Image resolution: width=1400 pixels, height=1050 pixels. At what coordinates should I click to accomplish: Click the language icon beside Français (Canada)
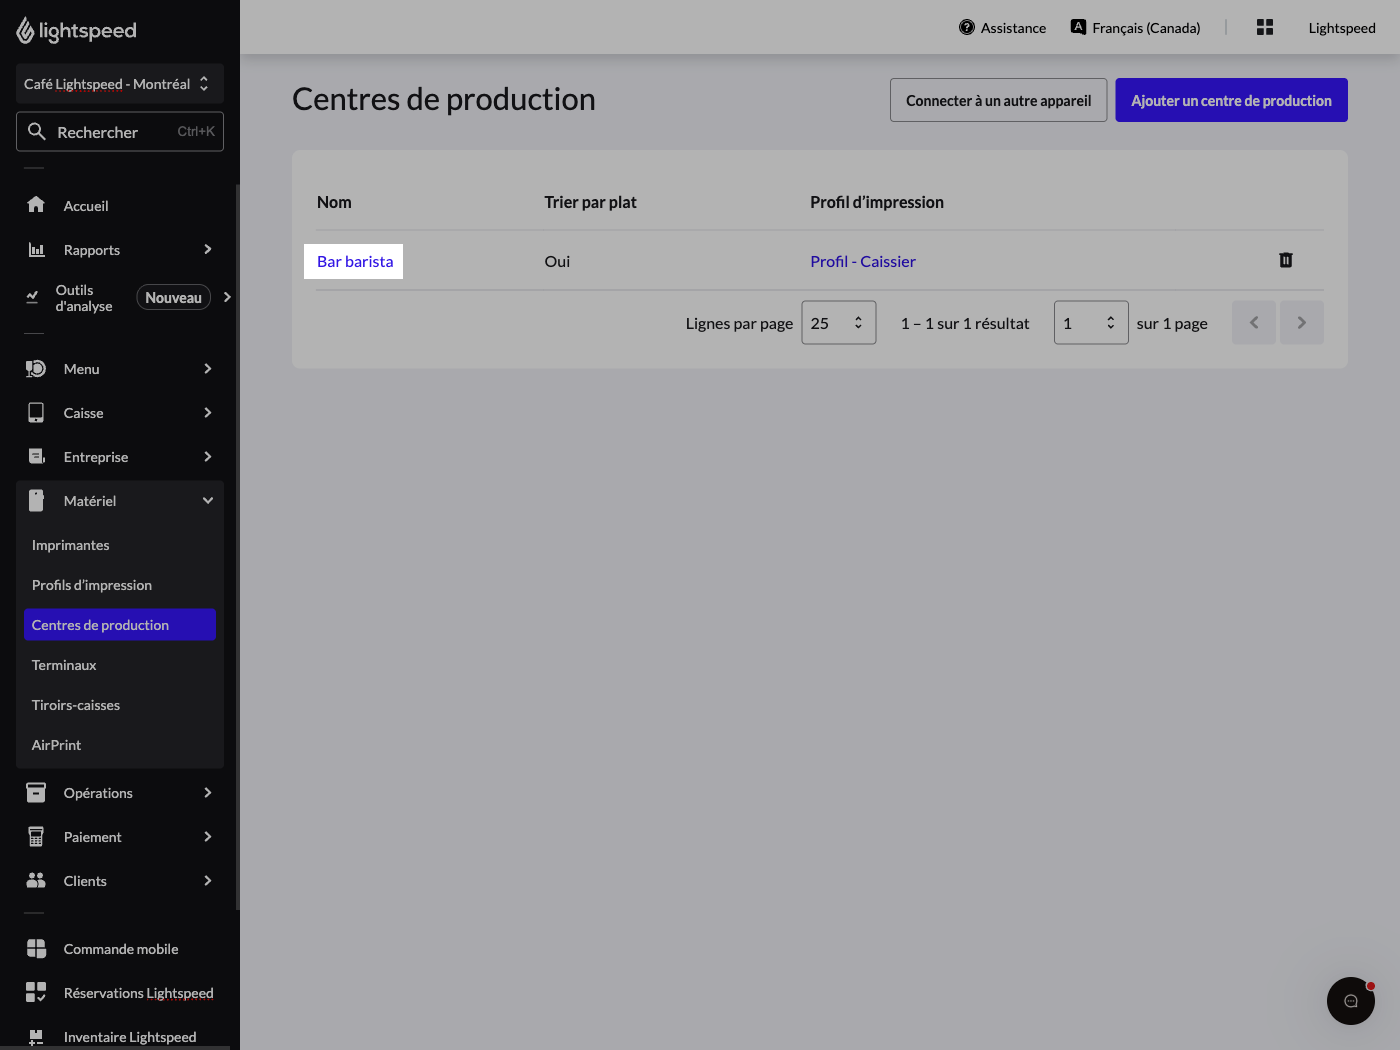click(1078, 27)
